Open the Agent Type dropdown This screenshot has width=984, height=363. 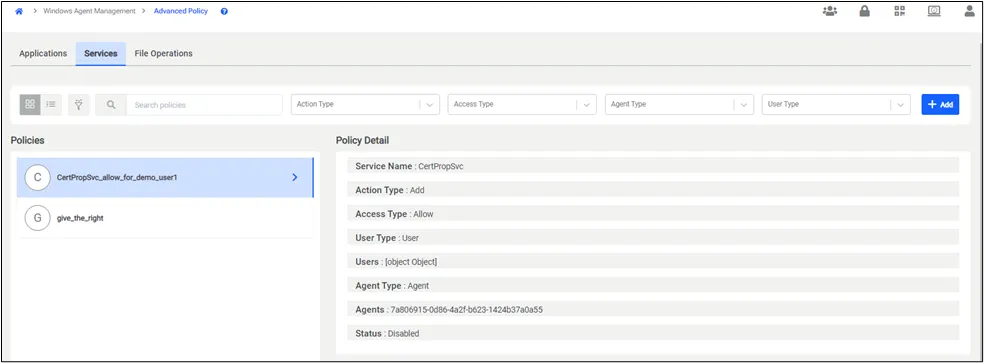click(x=679, y=104)
